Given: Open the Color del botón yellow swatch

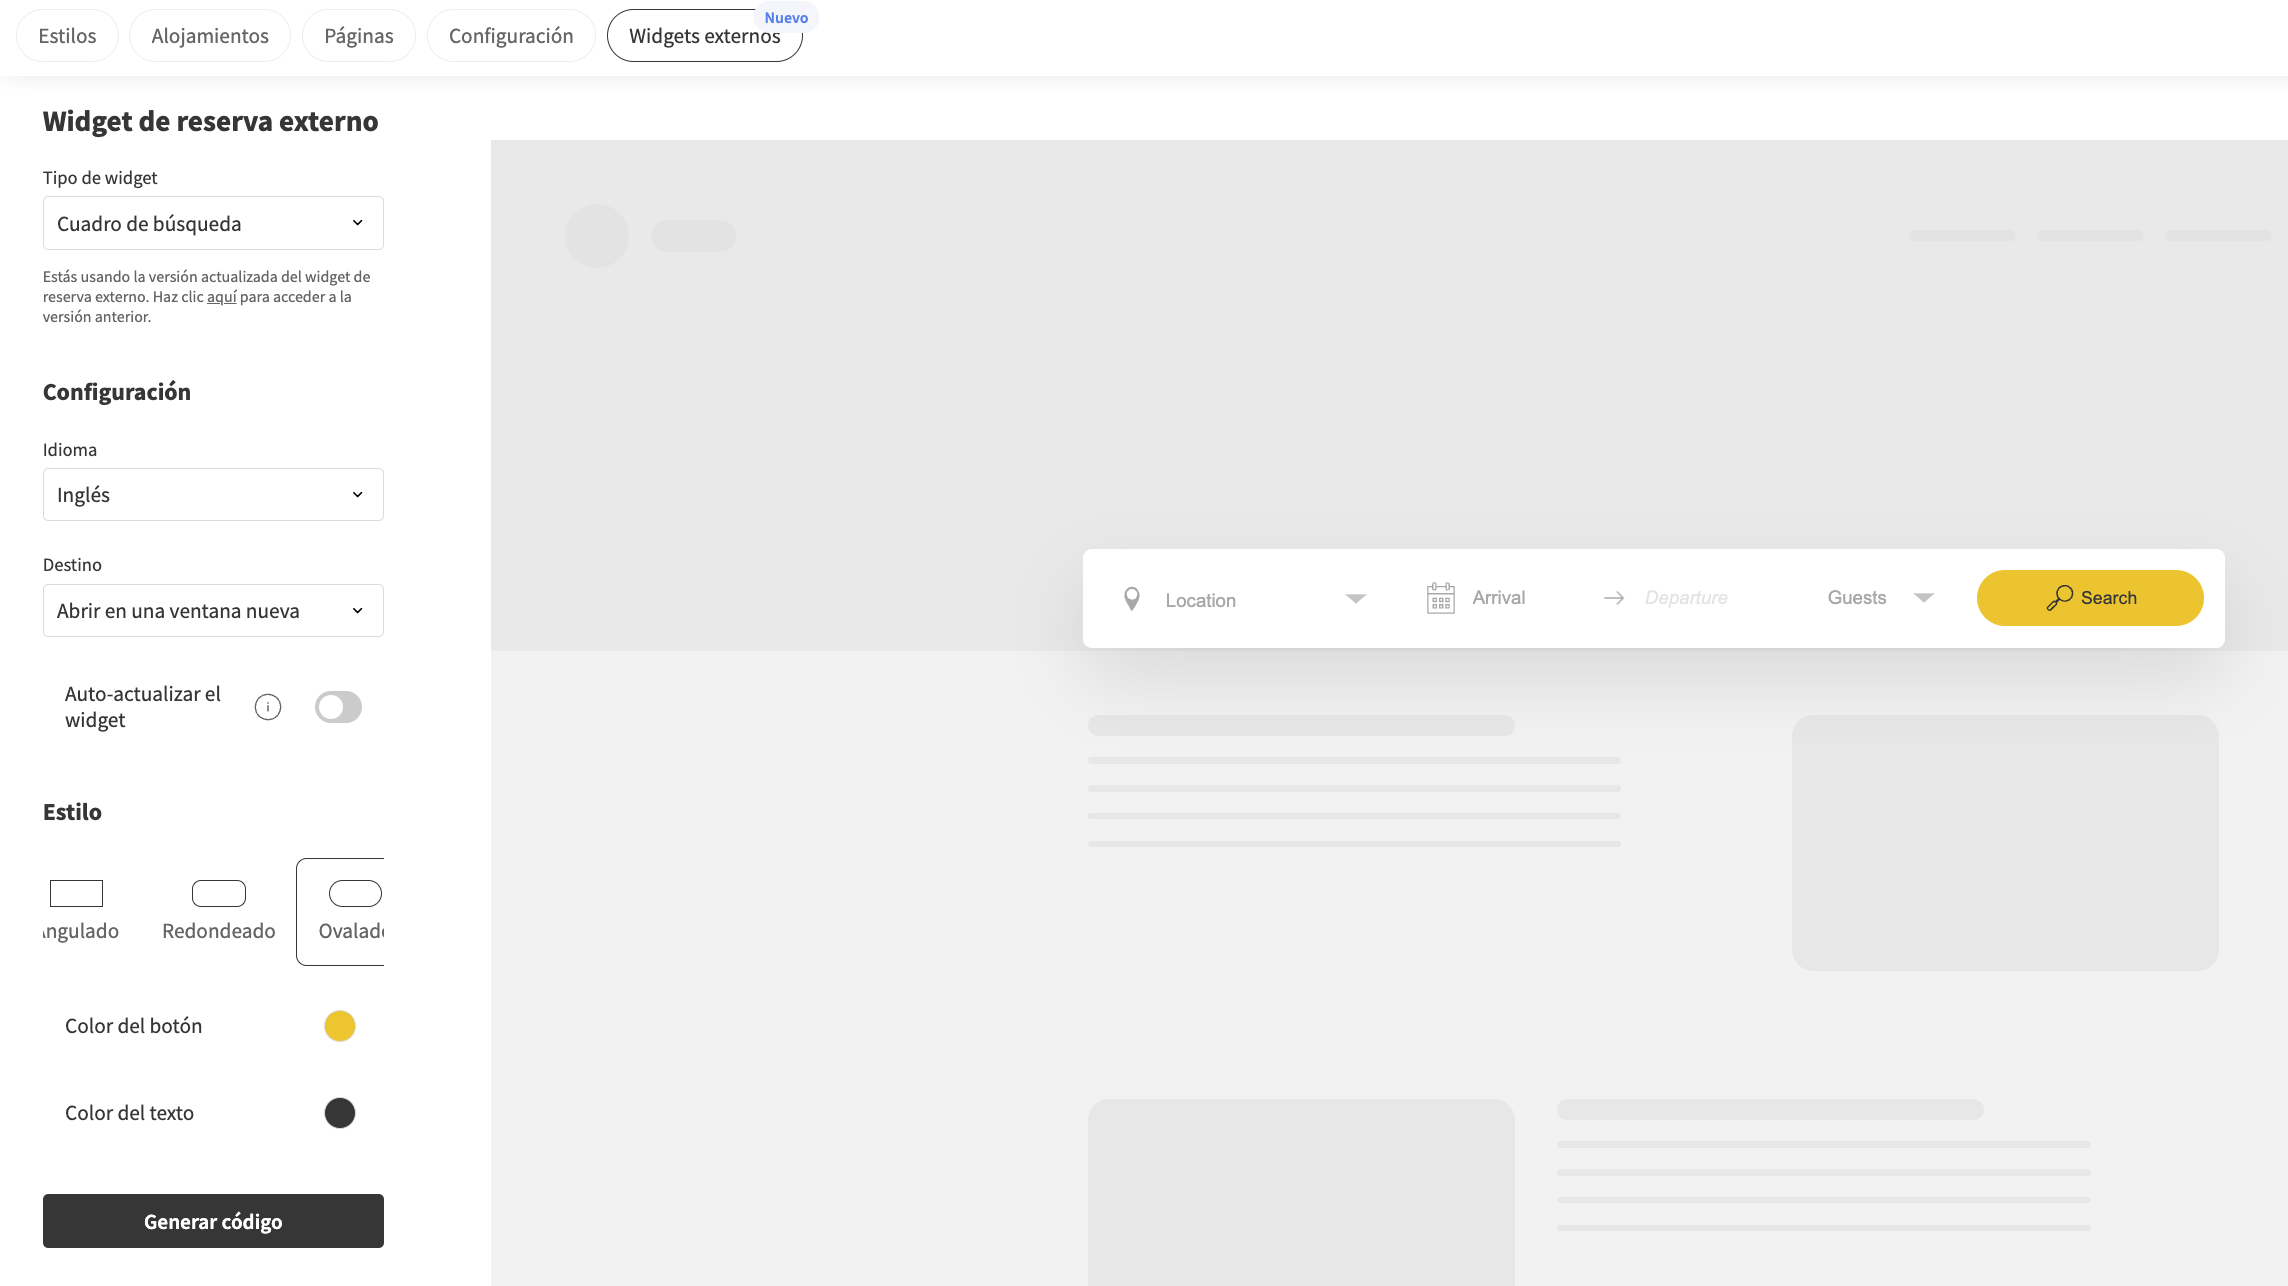Looking at the screenshot, I should click(340, 1026).
